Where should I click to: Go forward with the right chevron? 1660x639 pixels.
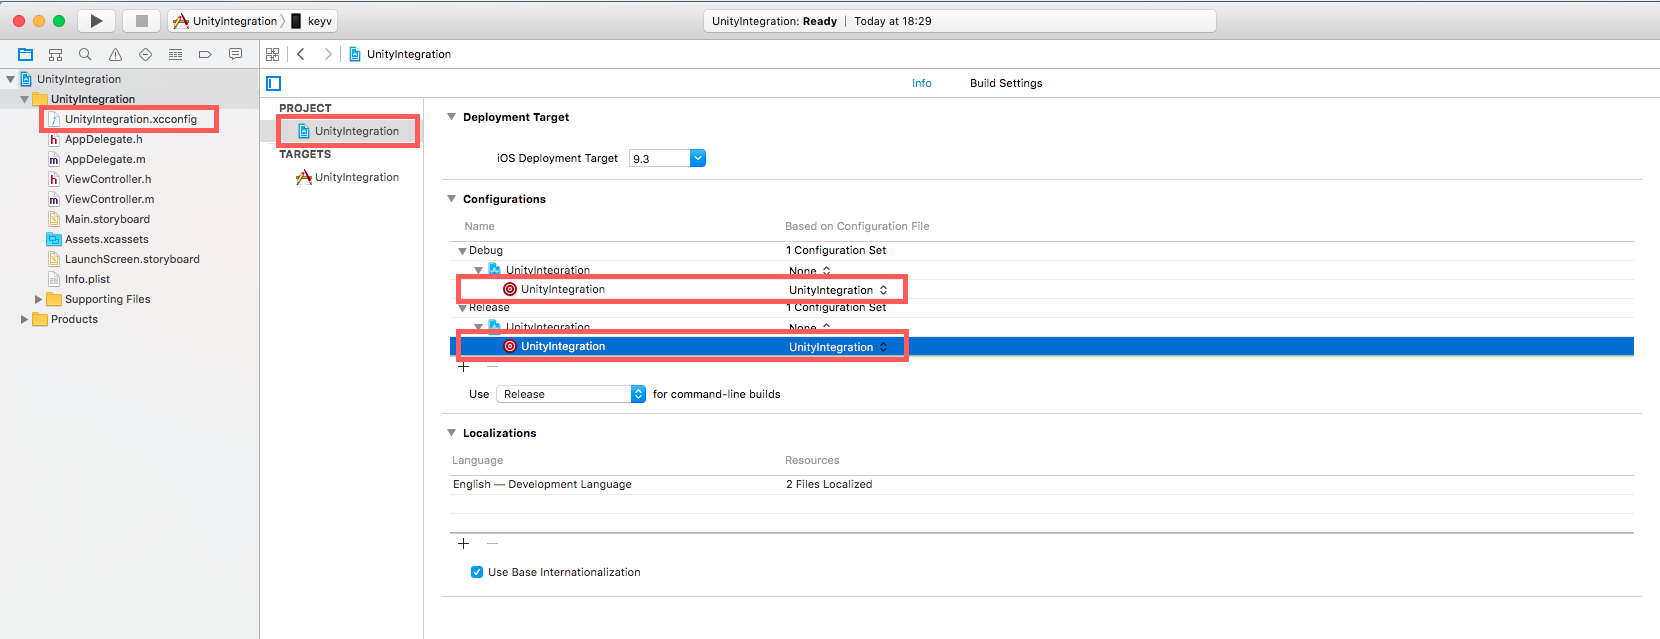tap(327, 54)
